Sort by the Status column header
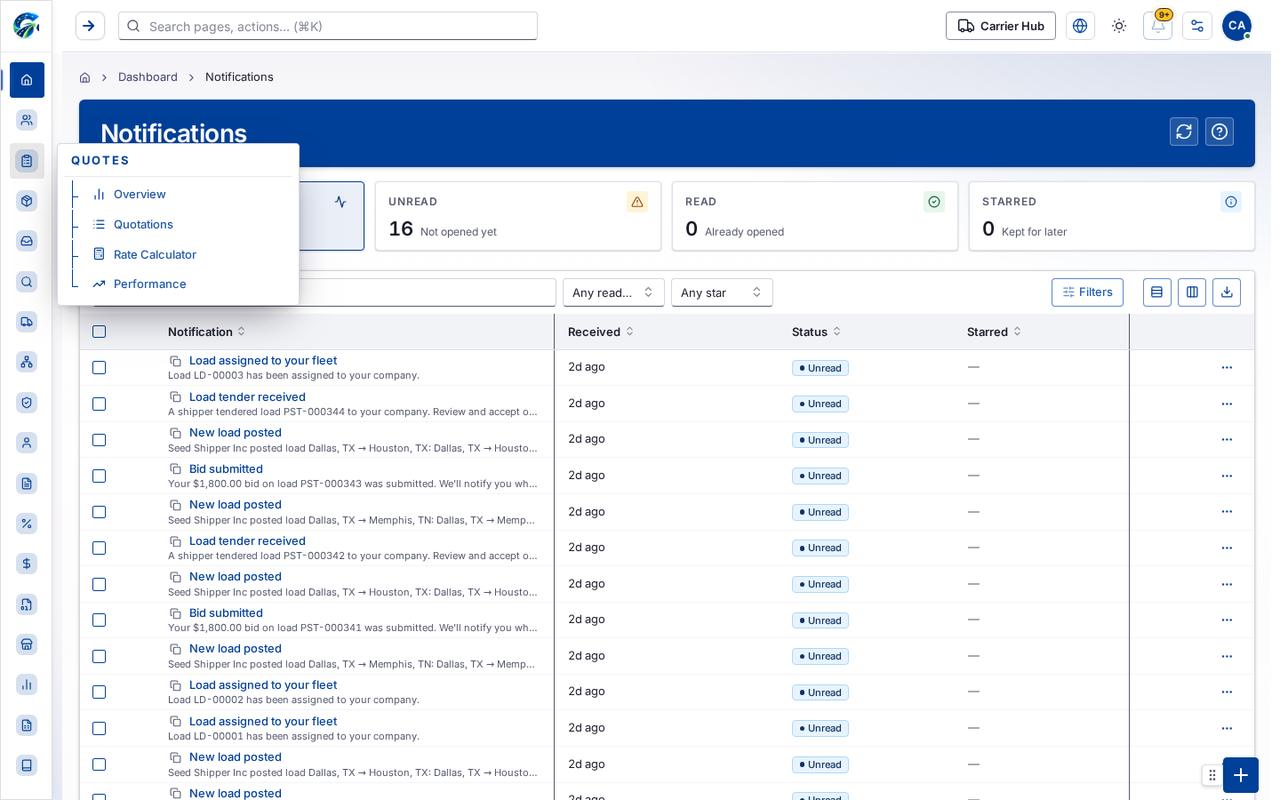This screenshot has height=800, width=1280. (x=817, y=332)
